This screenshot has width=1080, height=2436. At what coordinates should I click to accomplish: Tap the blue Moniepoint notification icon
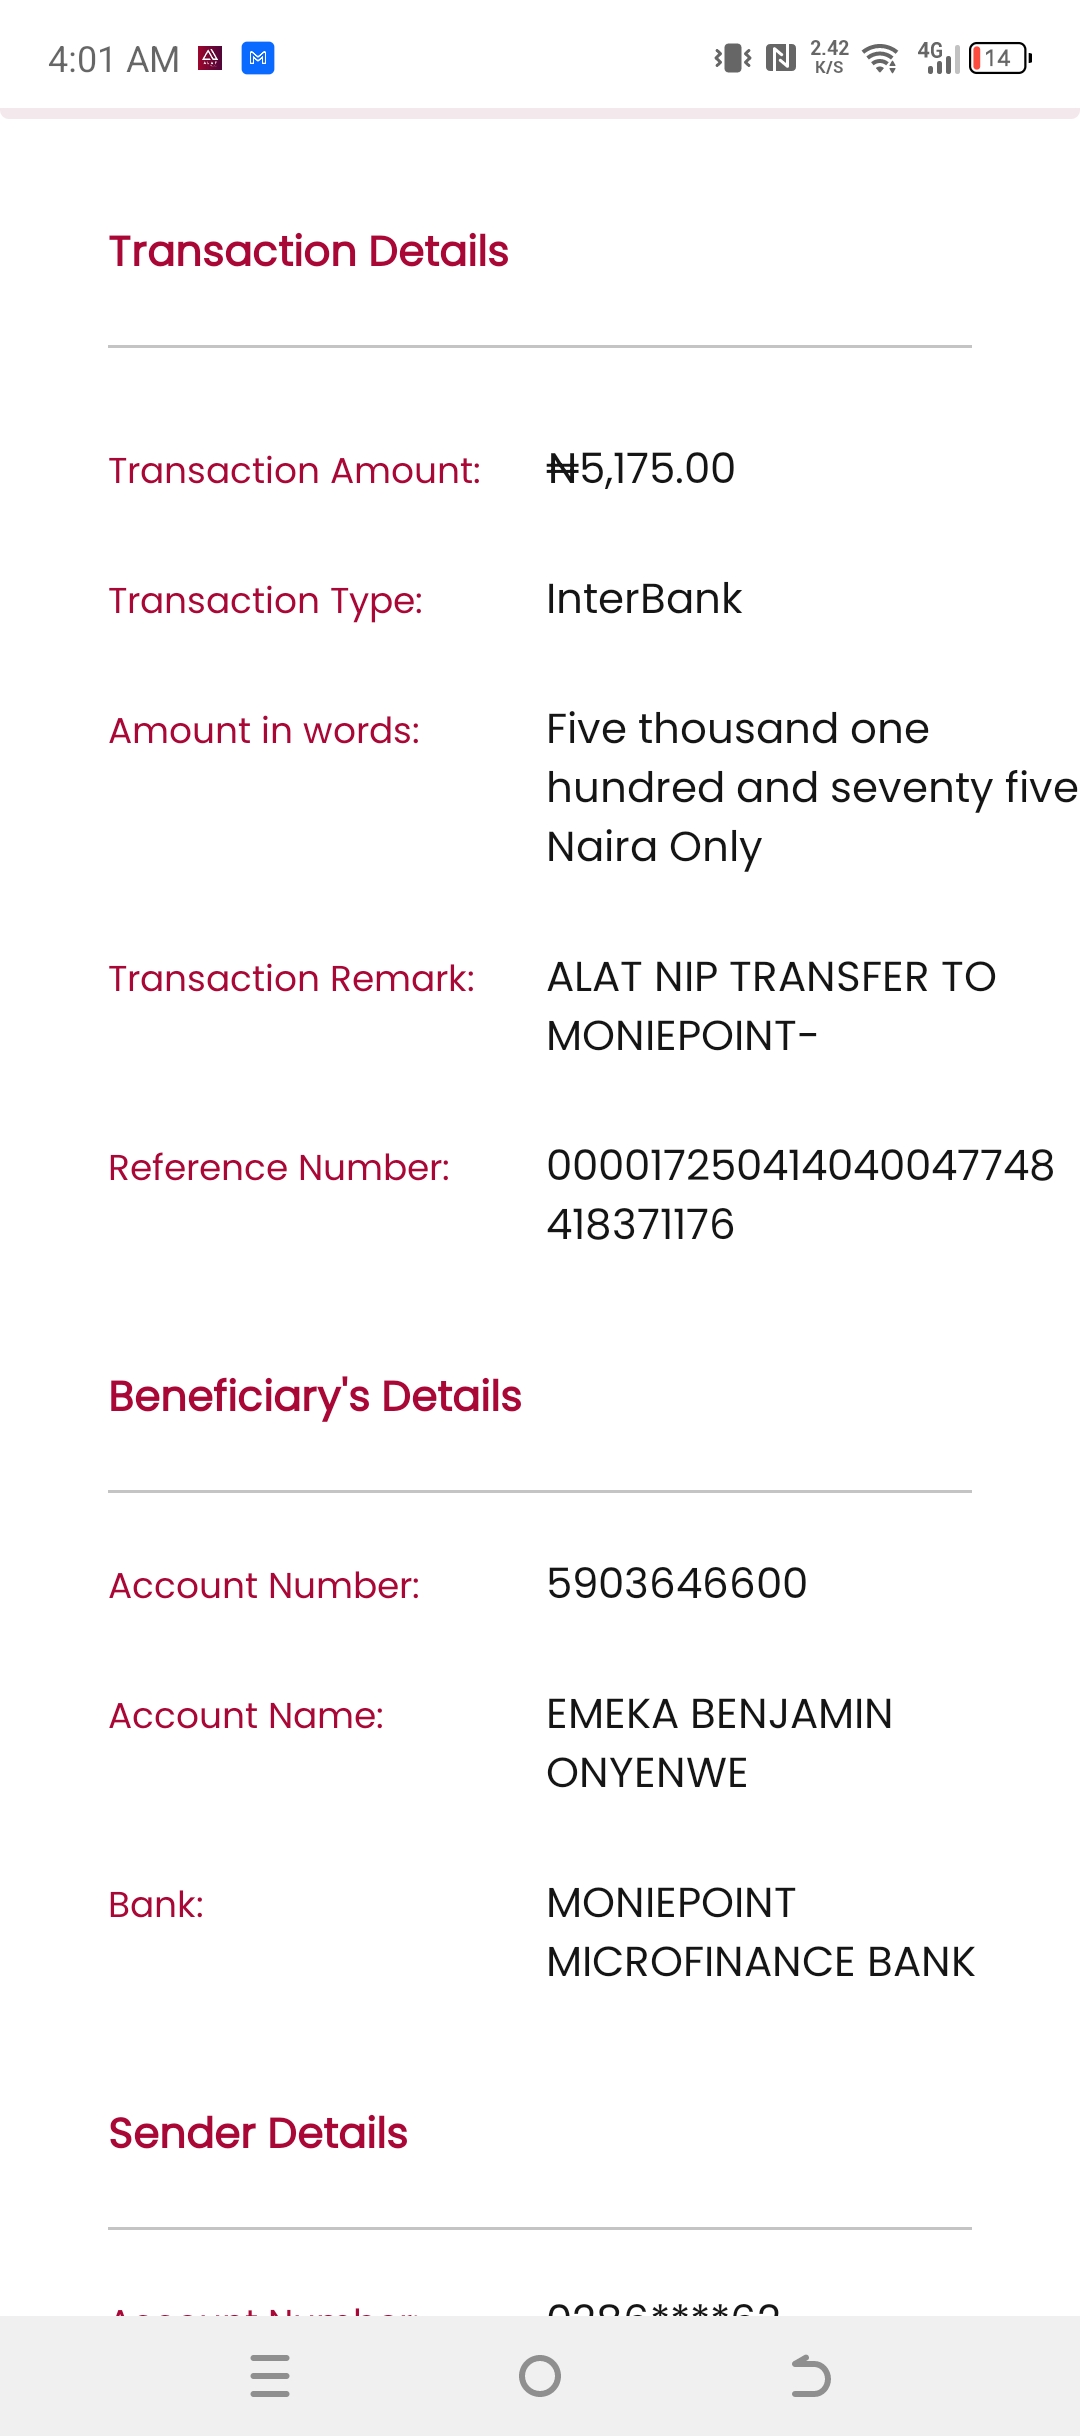[258, 58]
